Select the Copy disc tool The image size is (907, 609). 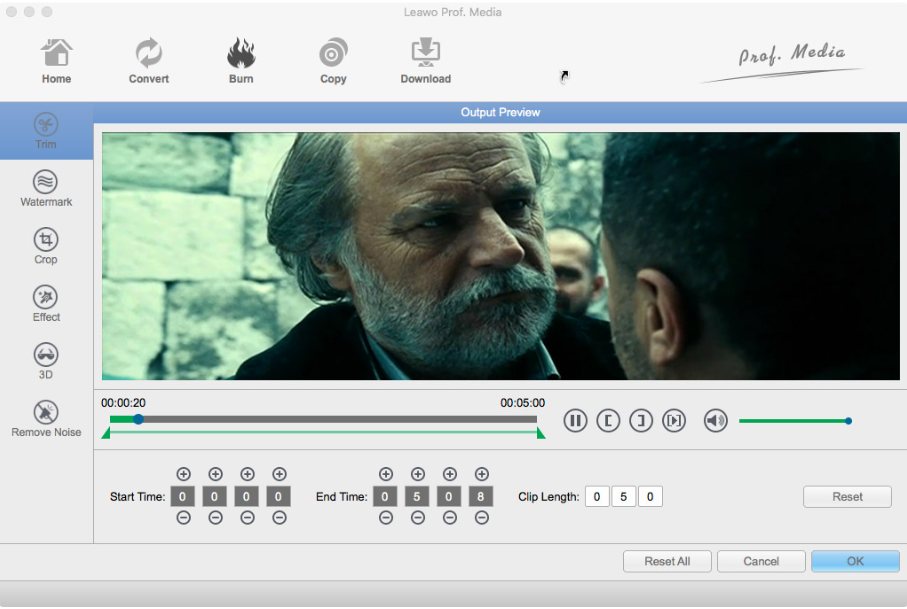click(333, 61)
